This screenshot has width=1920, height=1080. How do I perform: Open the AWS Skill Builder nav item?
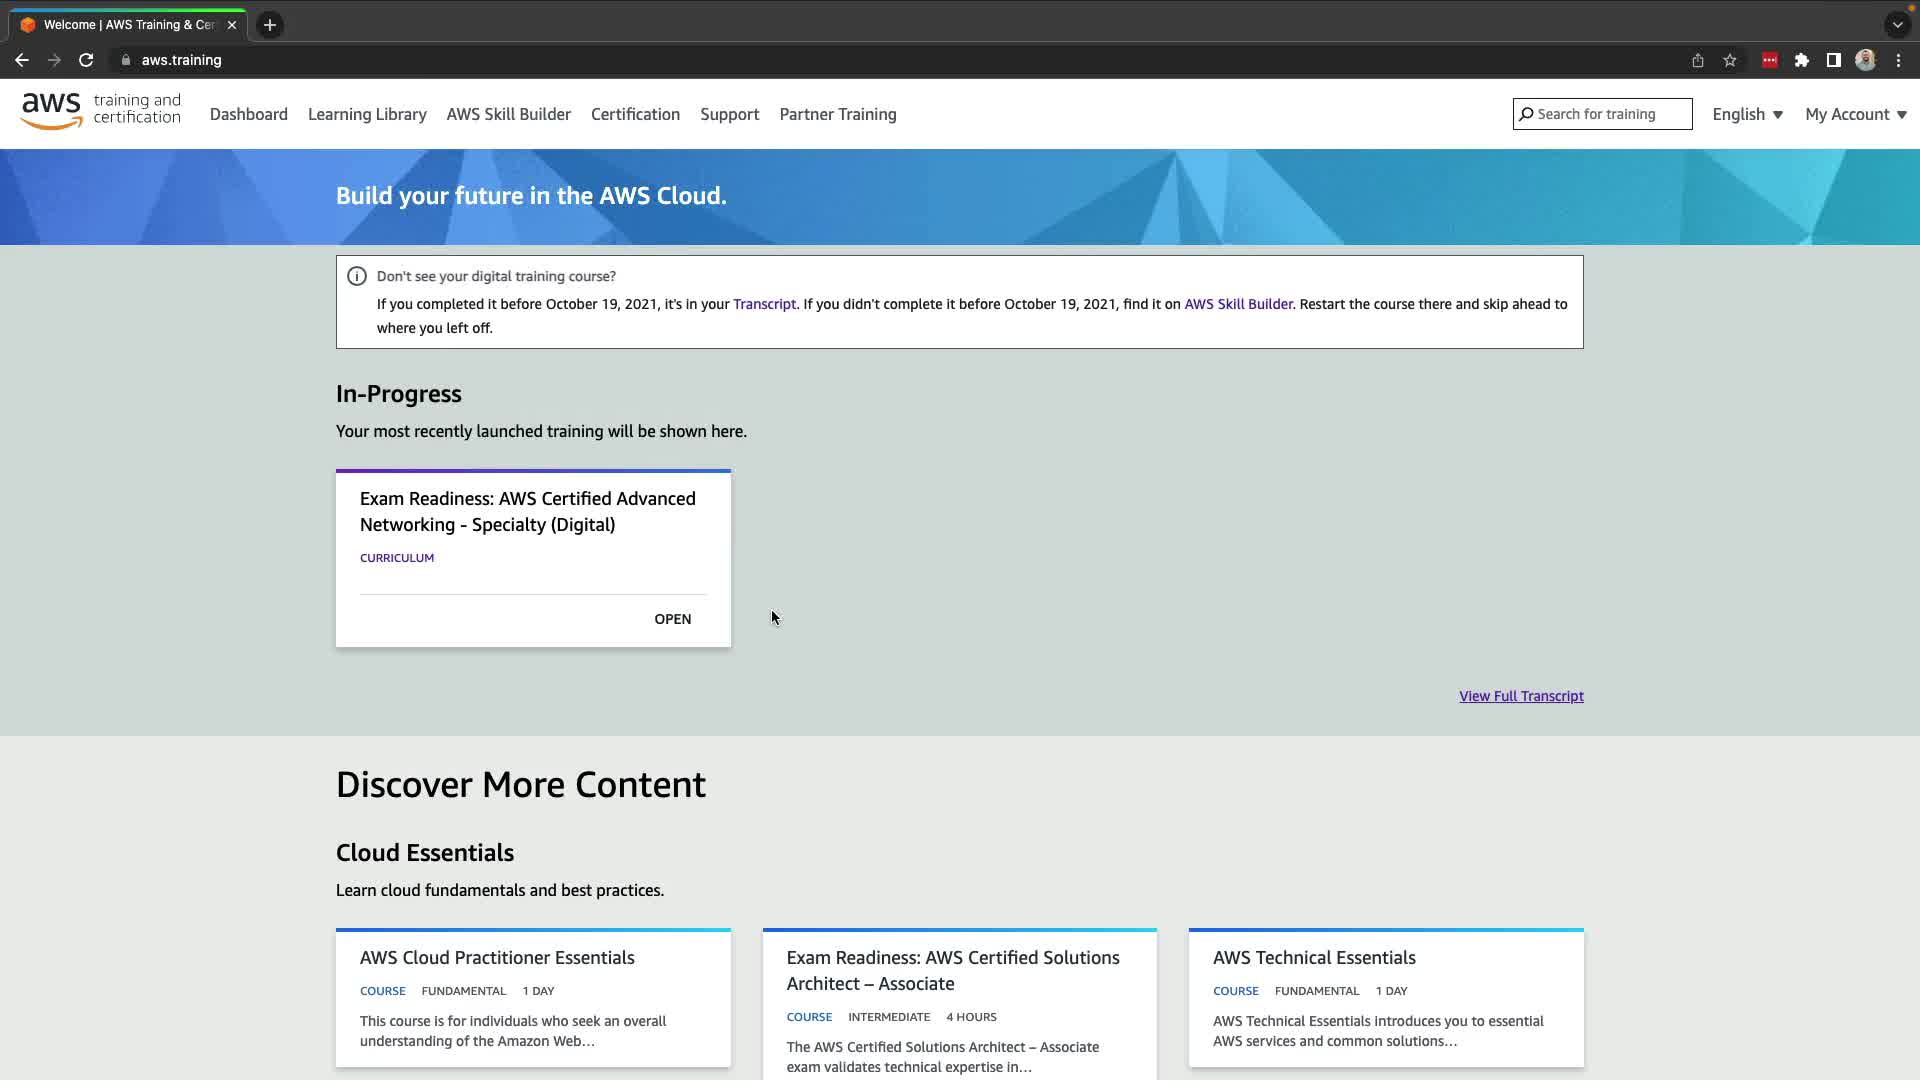pos(508,114)
